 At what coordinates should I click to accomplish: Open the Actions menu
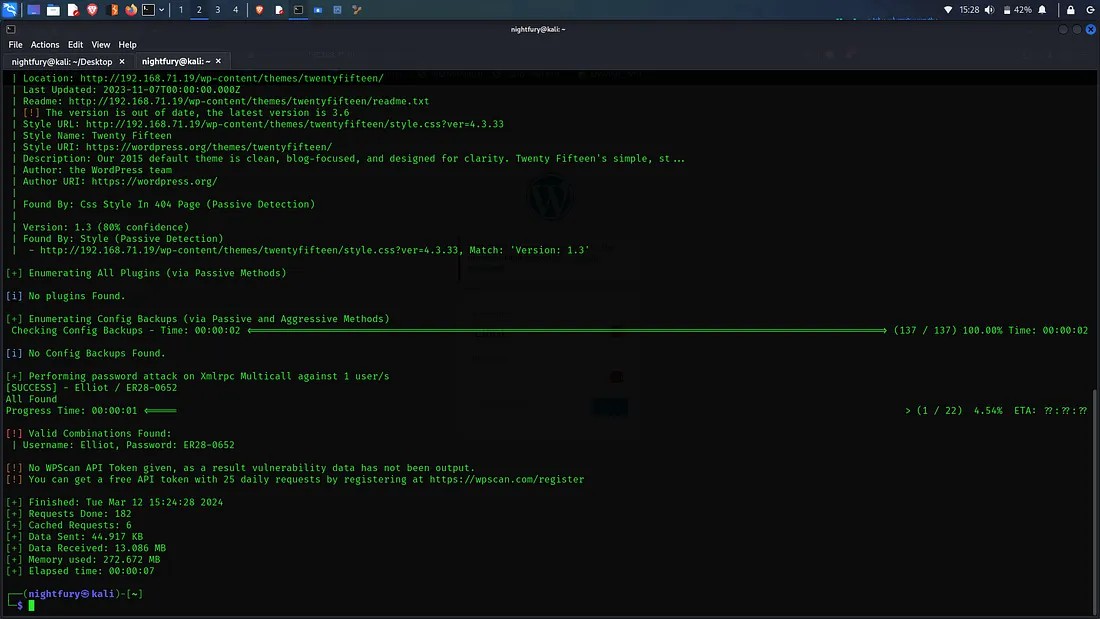click(x=45, y=45)
